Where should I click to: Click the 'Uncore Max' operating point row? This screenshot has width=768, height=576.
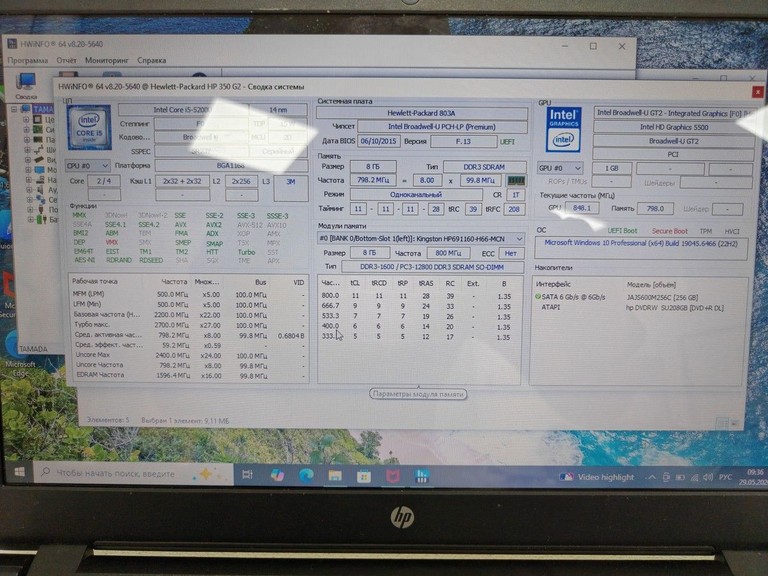(x=189, y=355)
